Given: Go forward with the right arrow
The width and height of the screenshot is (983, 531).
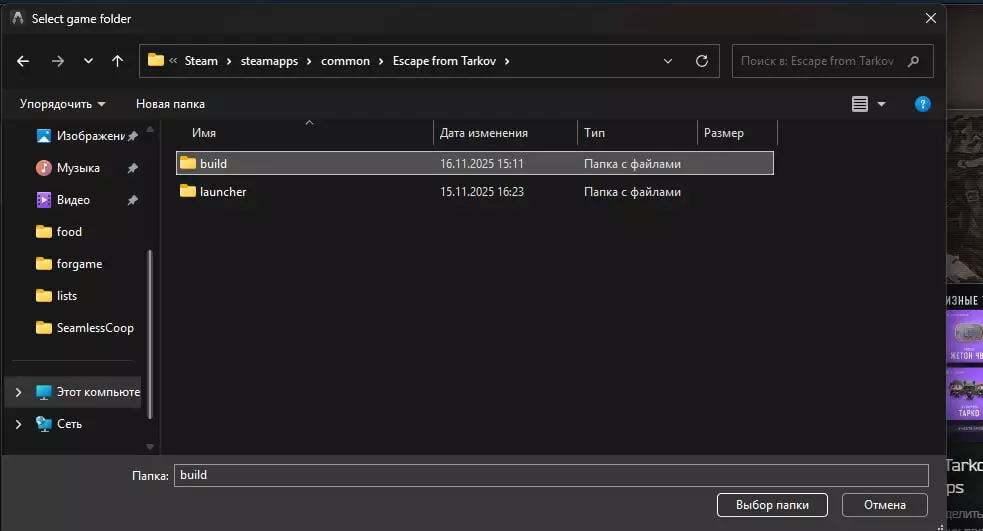Looking at the screenshot, I should 58,61.
